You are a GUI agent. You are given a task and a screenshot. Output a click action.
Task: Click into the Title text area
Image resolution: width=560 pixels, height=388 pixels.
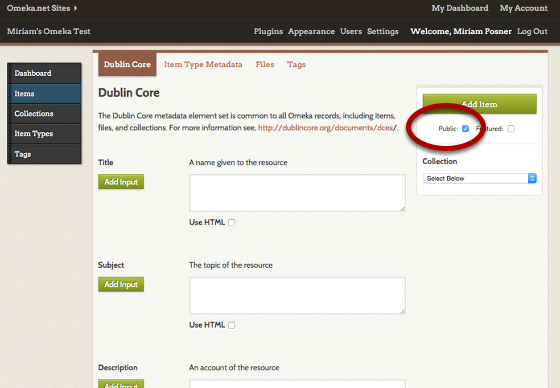pos(298,193)
